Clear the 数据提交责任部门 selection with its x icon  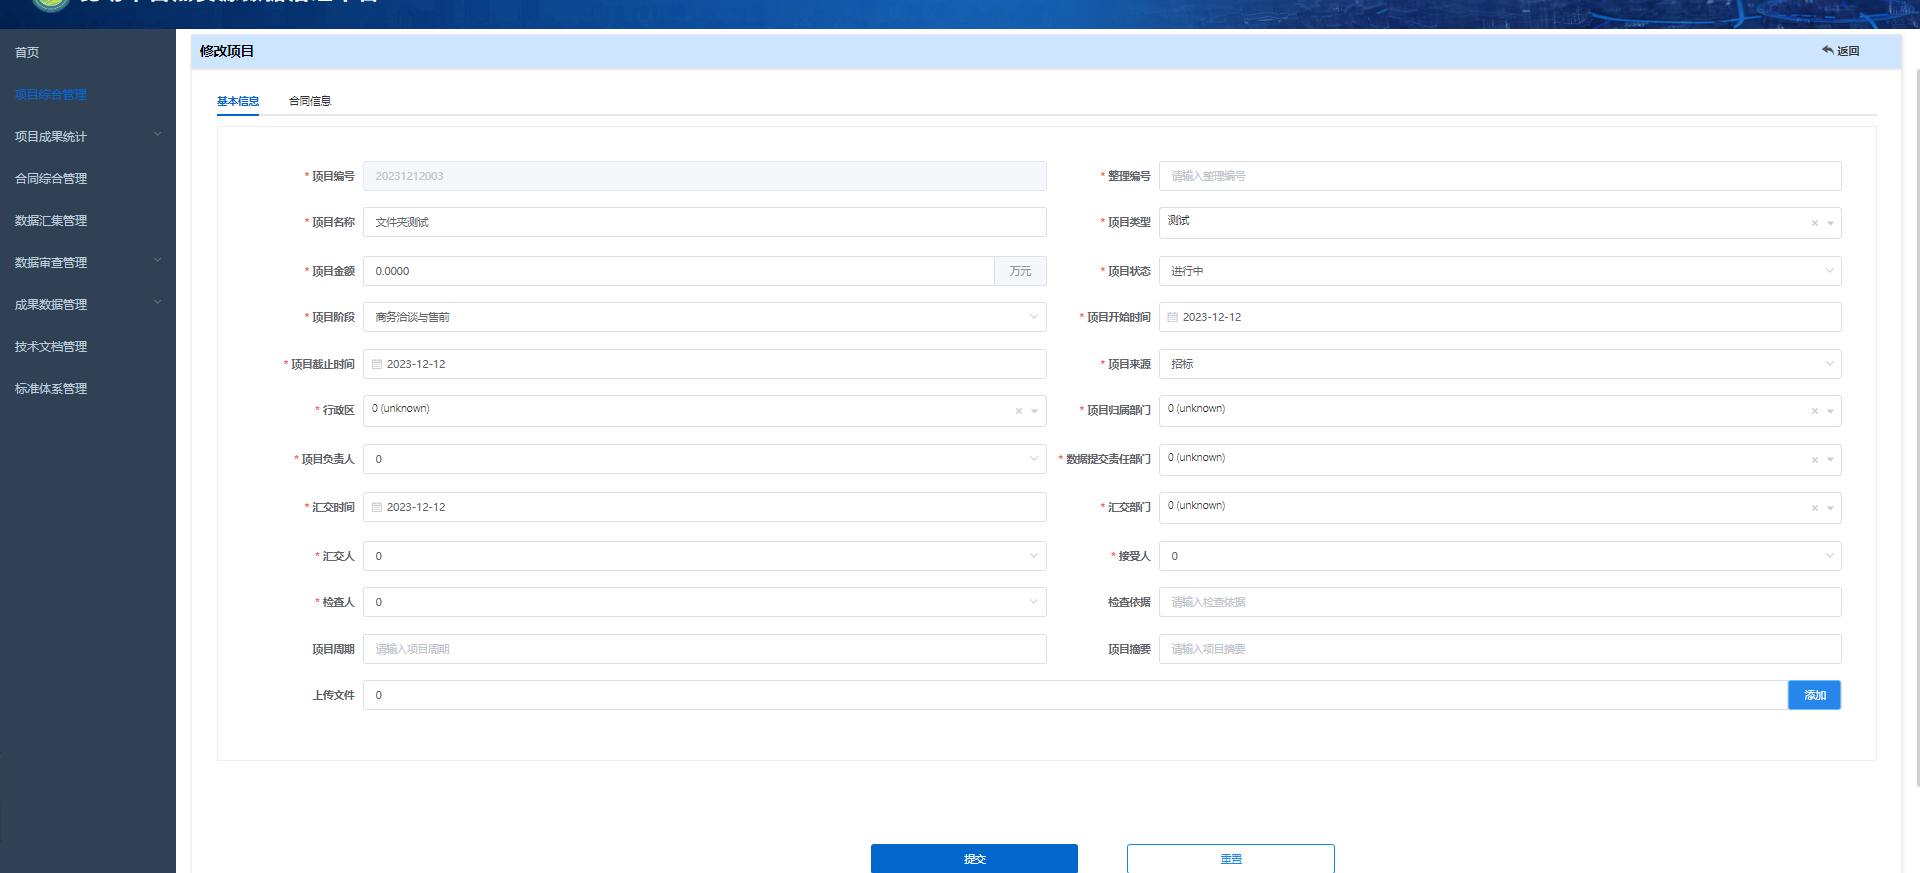[1814, 460]
